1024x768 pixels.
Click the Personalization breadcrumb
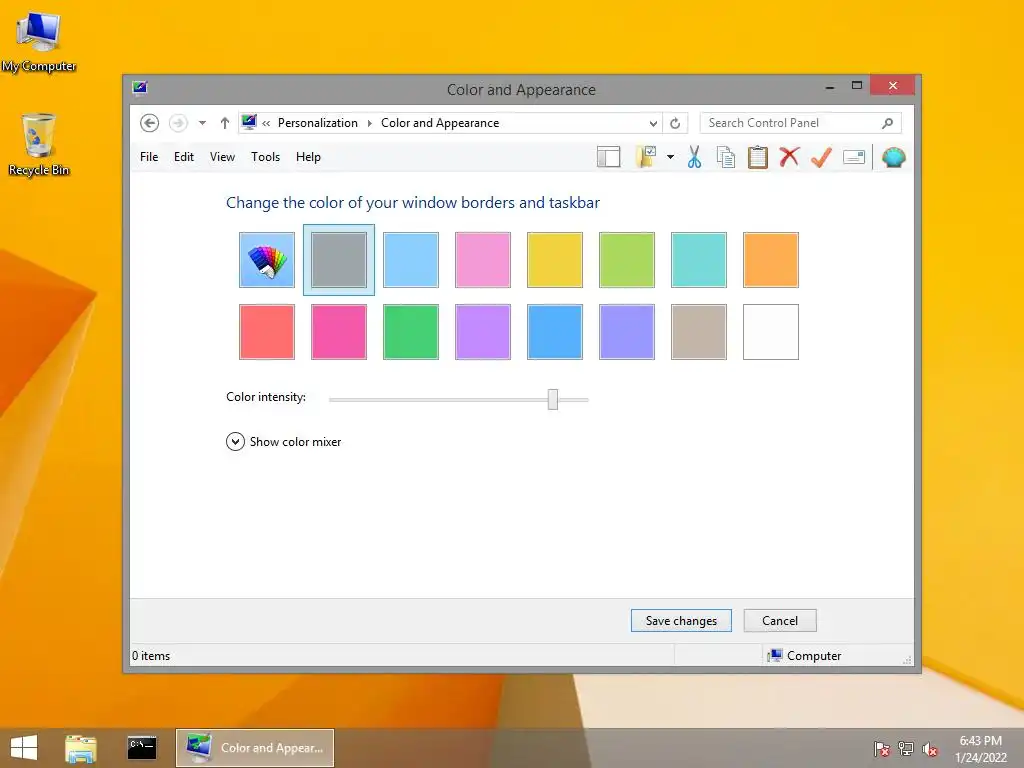(x=317, y=123)
